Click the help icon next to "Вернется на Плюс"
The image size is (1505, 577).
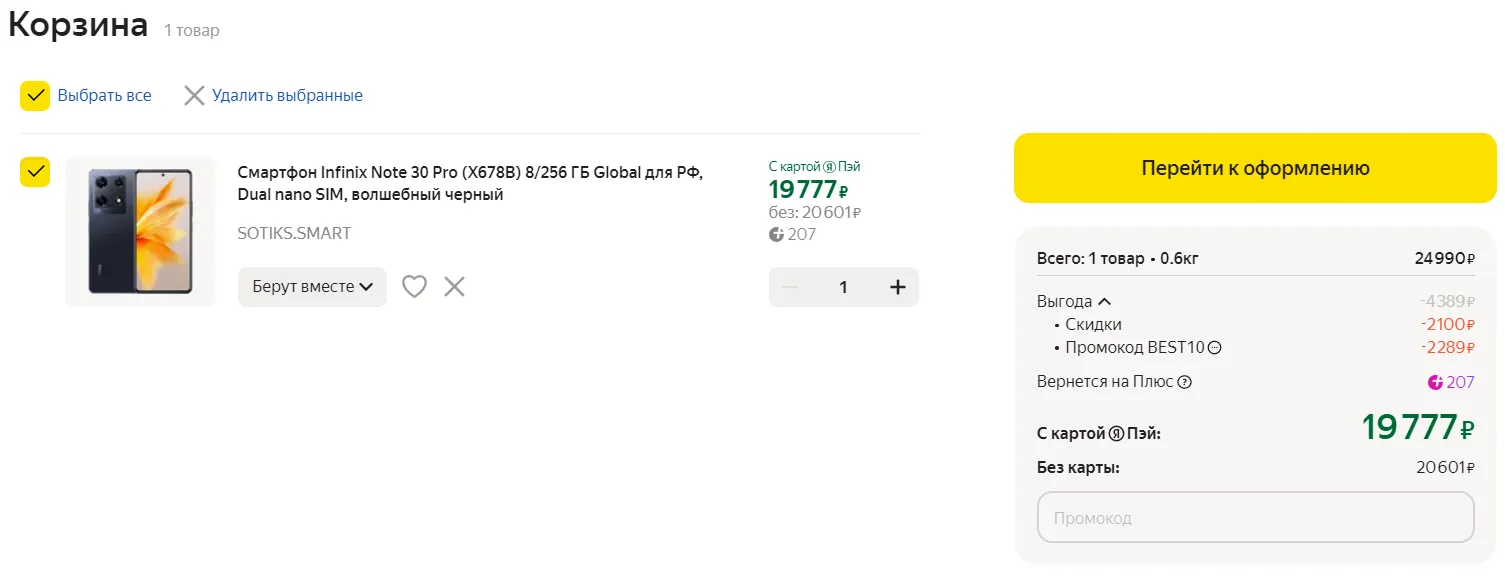pyautogui.click(x=1185, y=382)
